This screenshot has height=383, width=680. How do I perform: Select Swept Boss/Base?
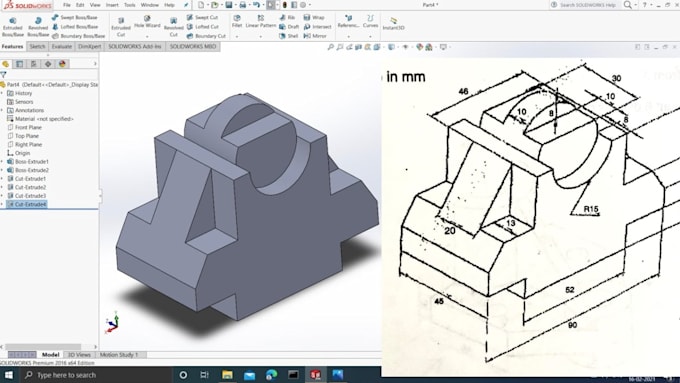pos(74,17)
